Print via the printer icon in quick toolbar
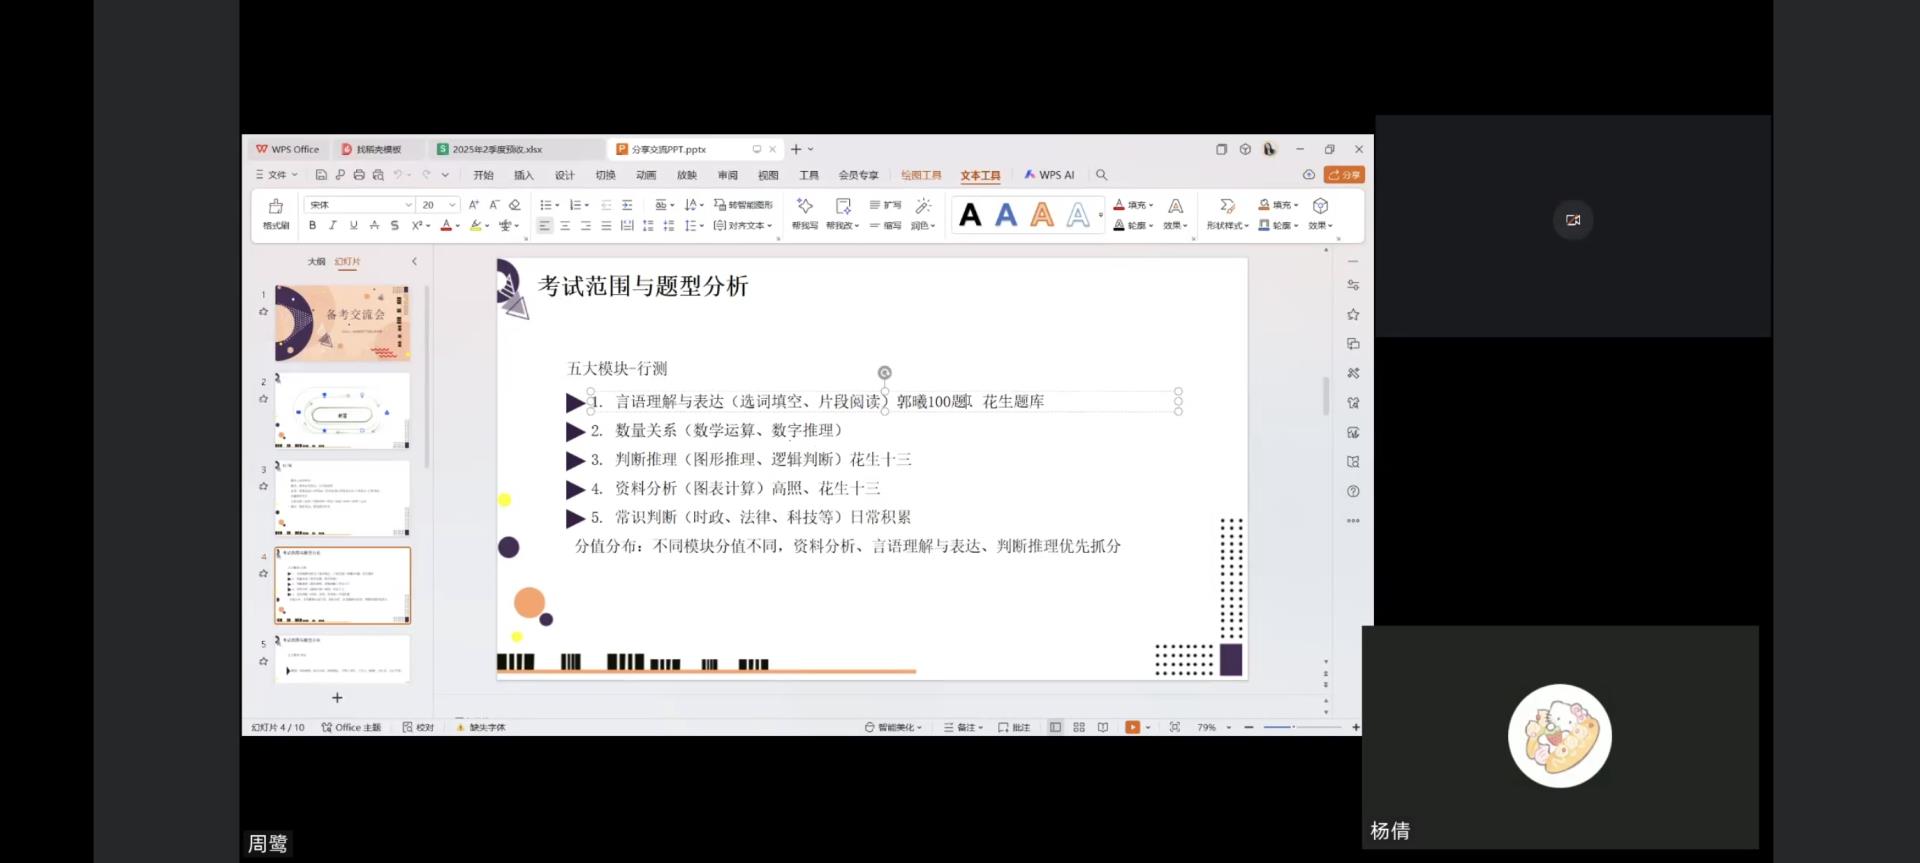The width and height of the screenshot is (1920, 863). coord(359,175)
